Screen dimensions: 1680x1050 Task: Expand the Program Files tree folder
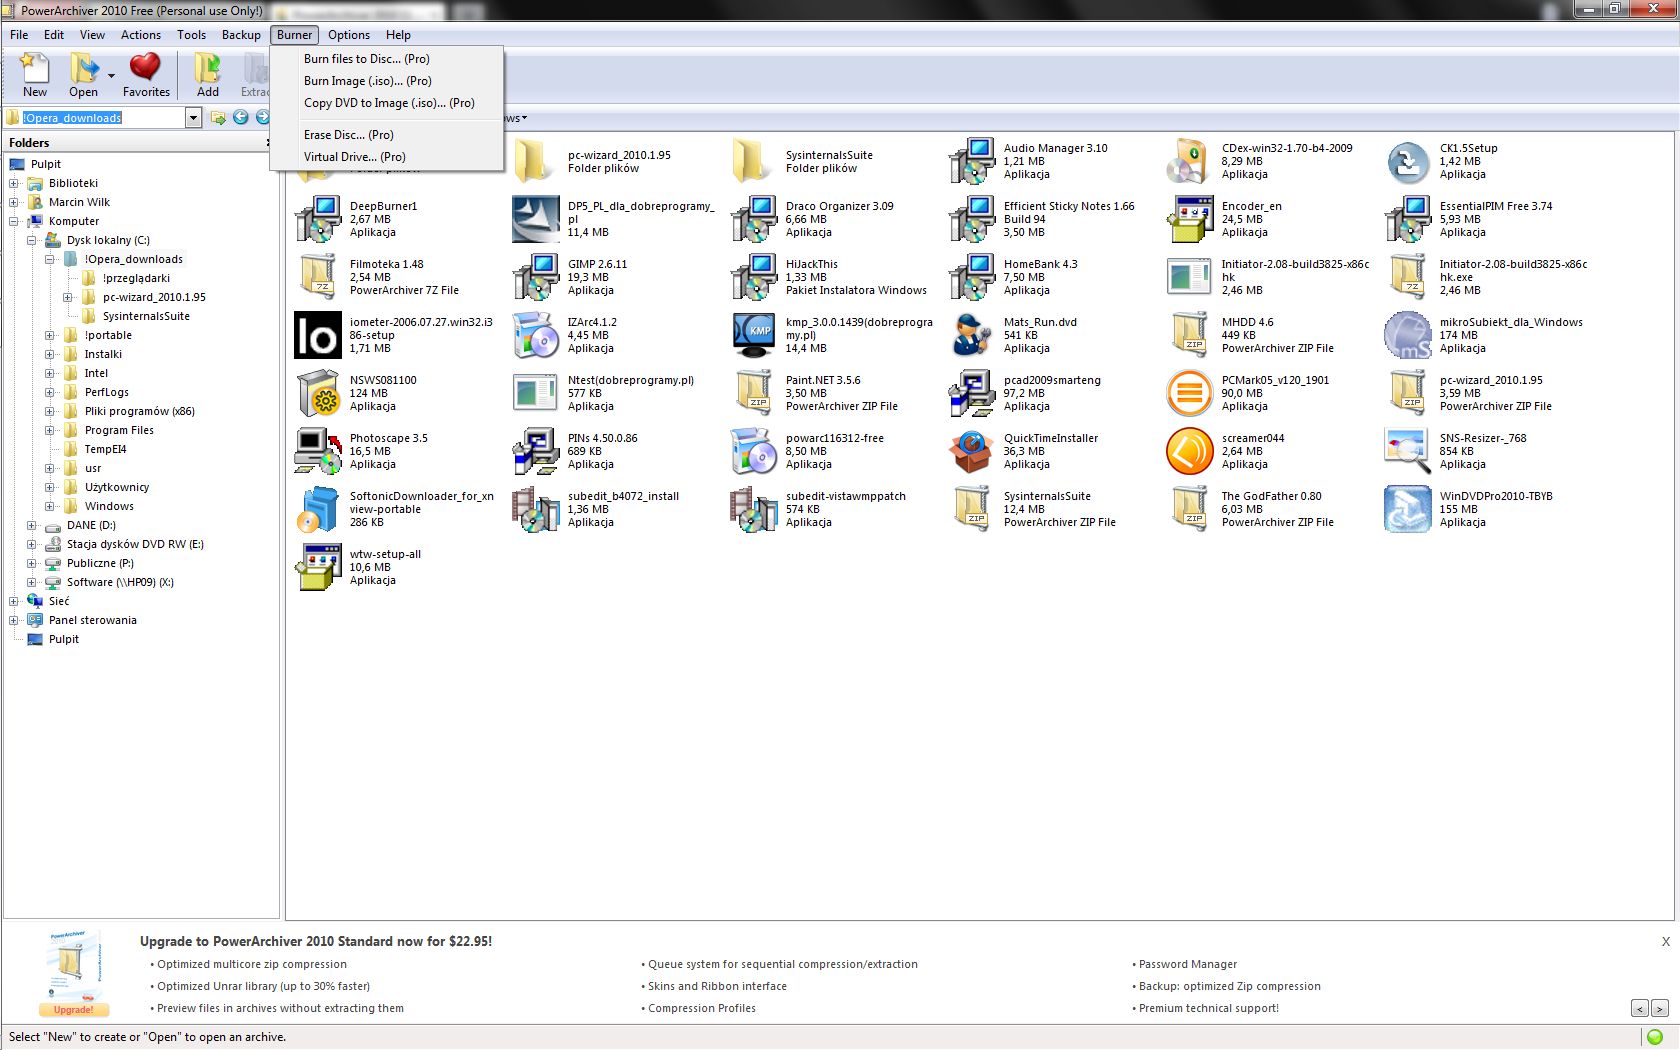(x=50, y=430)
